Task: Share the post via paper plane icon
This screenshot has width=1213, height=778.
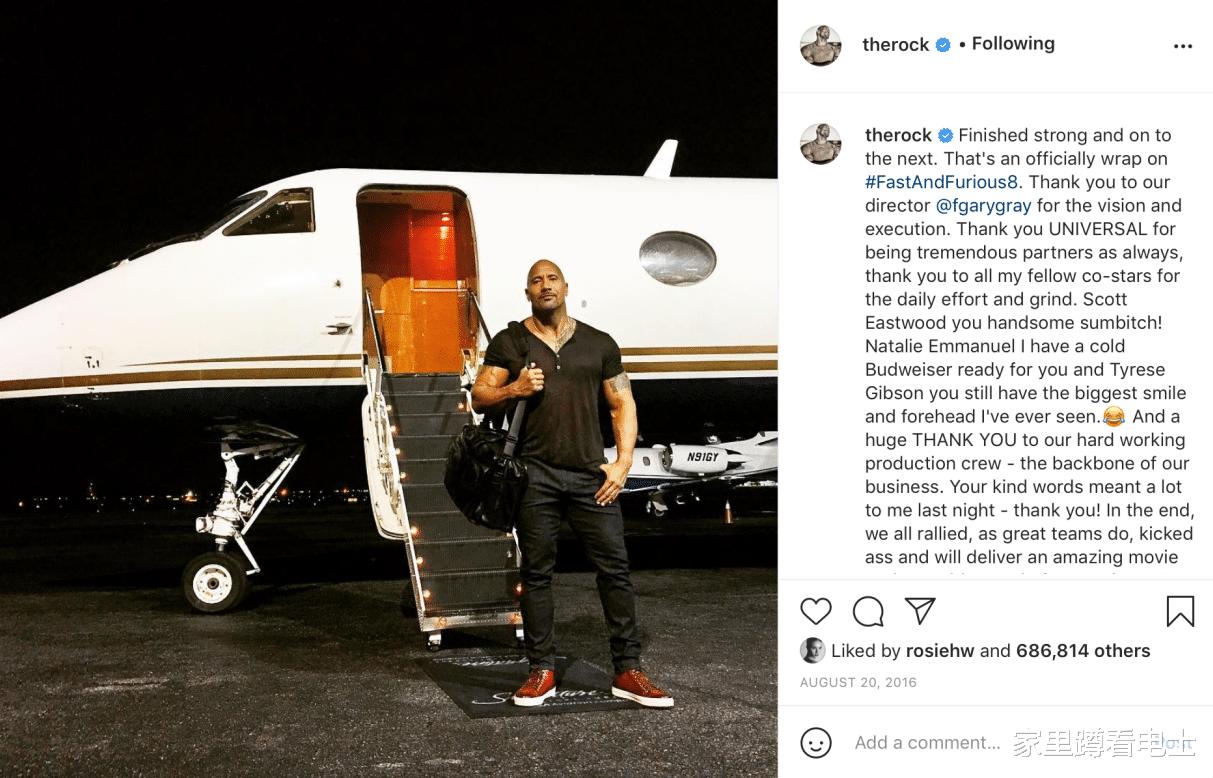Action: [x=920, y=611]
